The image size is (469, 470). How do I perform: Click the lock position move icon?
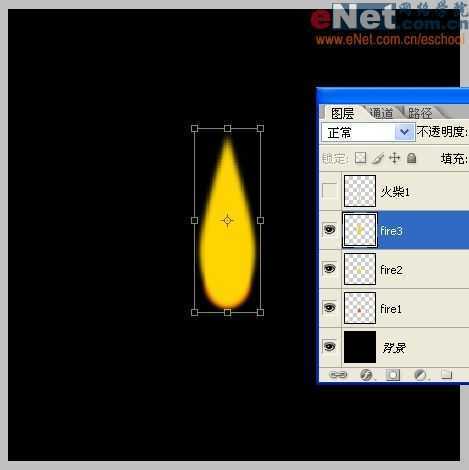(x=395, y=158)
